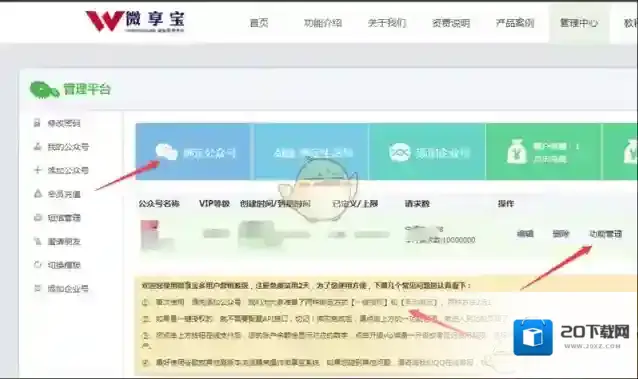Click the money bag icon on the green tile
638x379 pixels.
517,151
